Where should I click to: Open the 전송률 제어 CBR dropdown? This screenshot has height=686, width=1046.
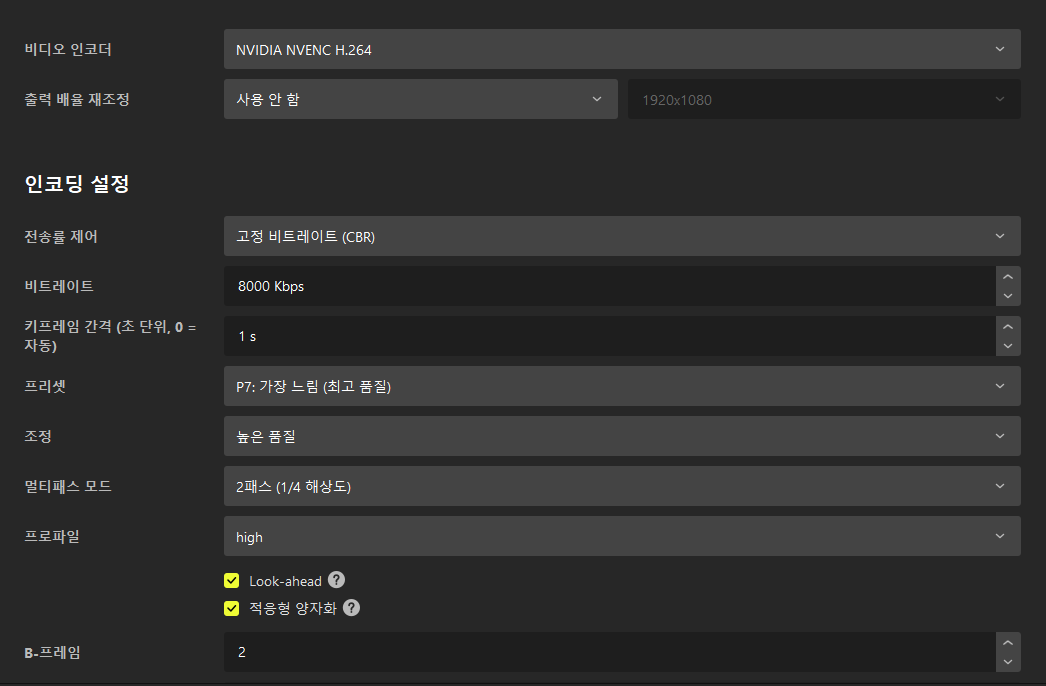pyautogui.click(x=621, y=236)
